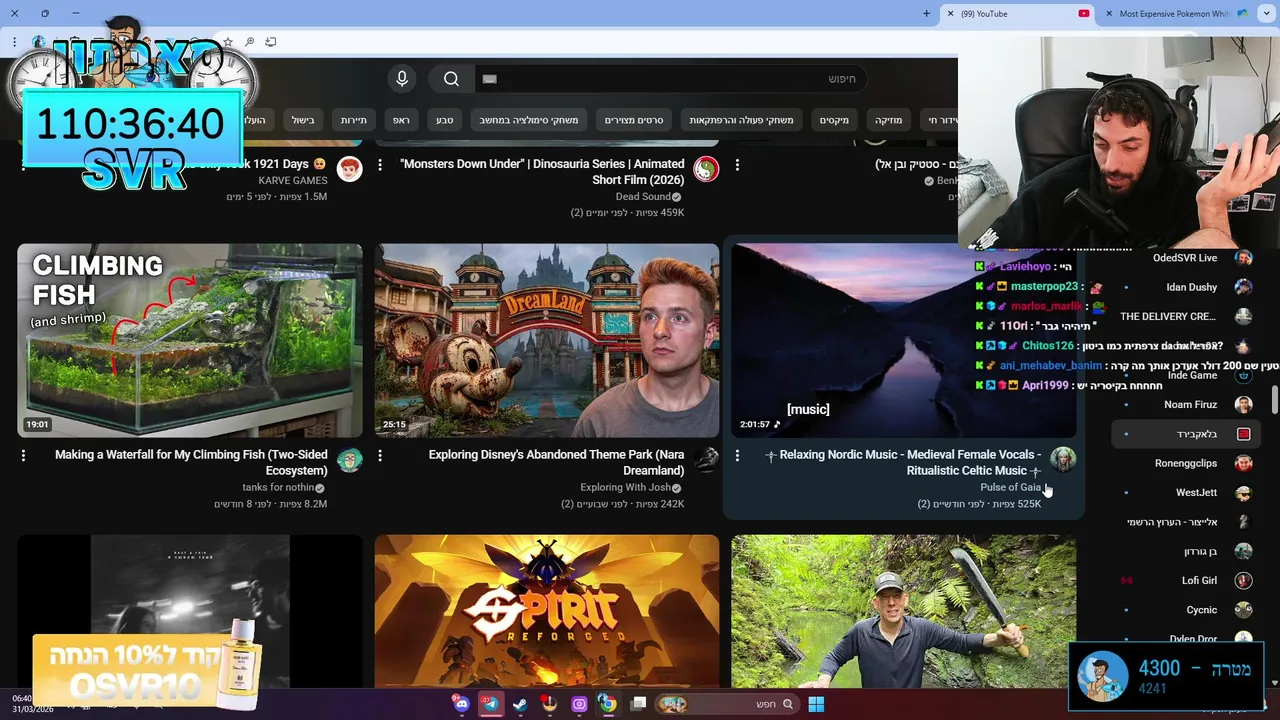Focus the YouTube חיפוש search field
The image size is (1280, 720).
[x=670, y=79]
